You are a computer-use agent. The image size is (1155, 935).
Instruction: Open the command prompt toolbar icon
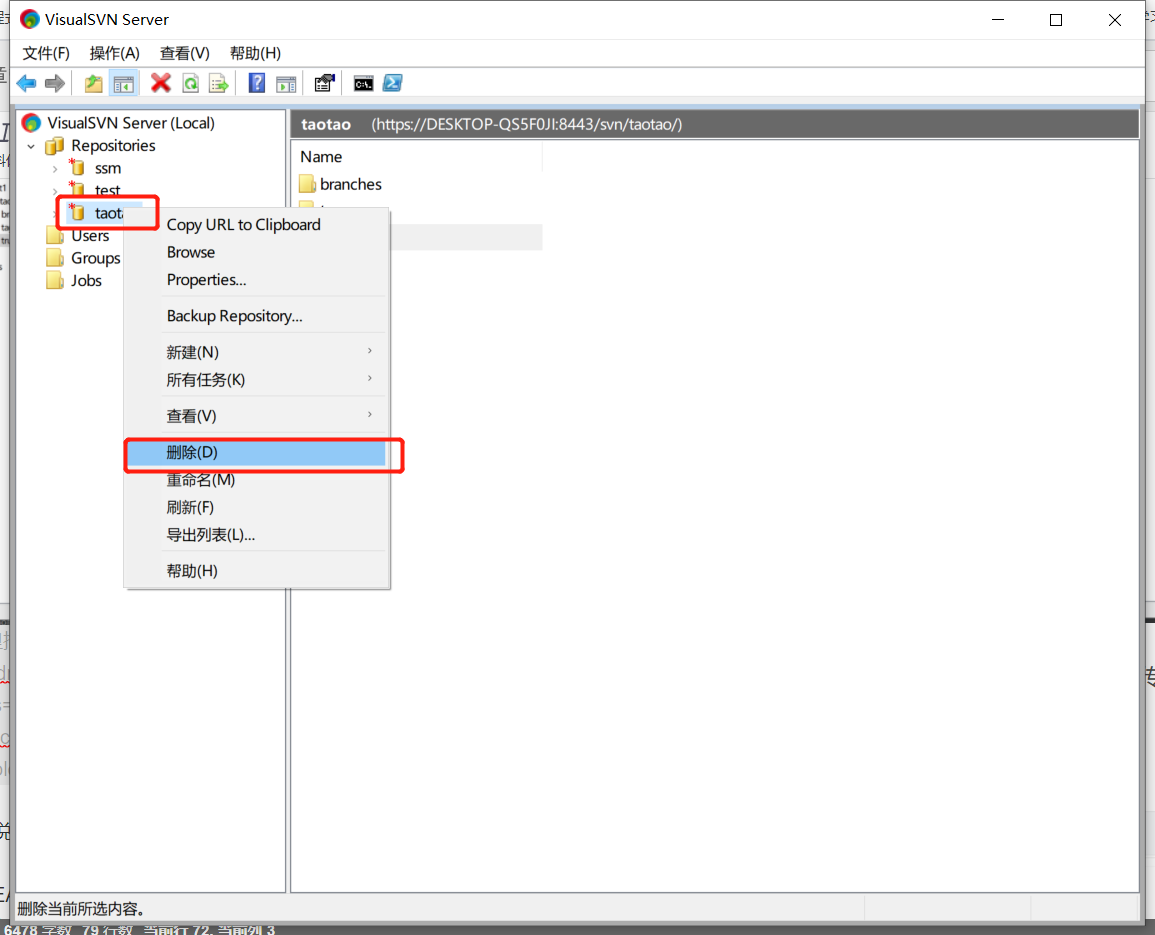tap(363, 83)
